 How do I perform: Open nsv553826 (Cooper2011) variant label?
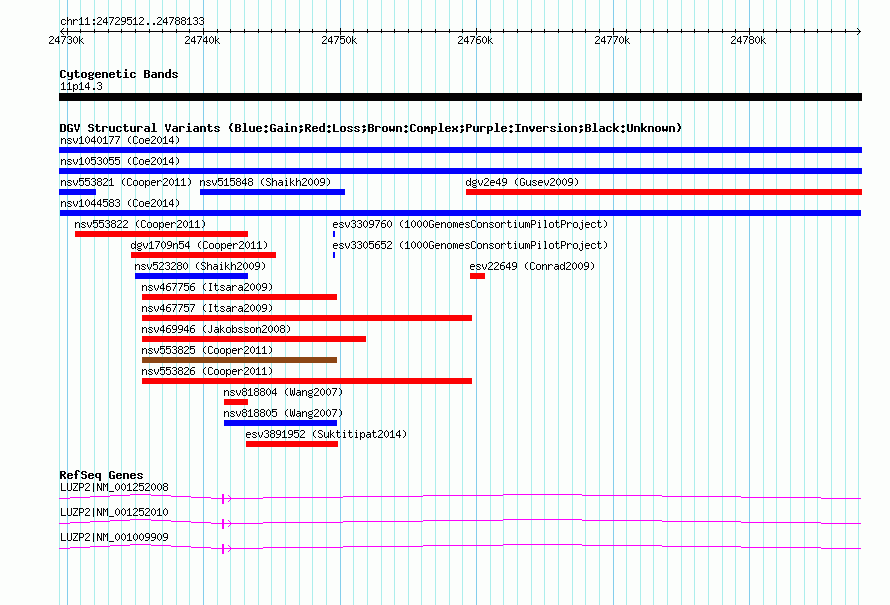coord(207,371)
